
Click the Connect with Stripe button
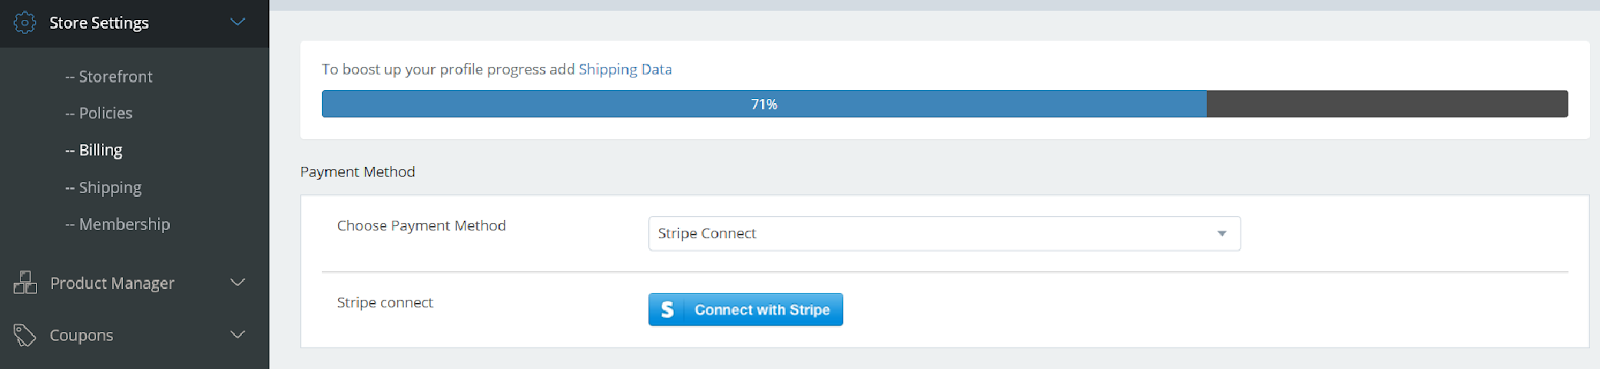point(745,310)
